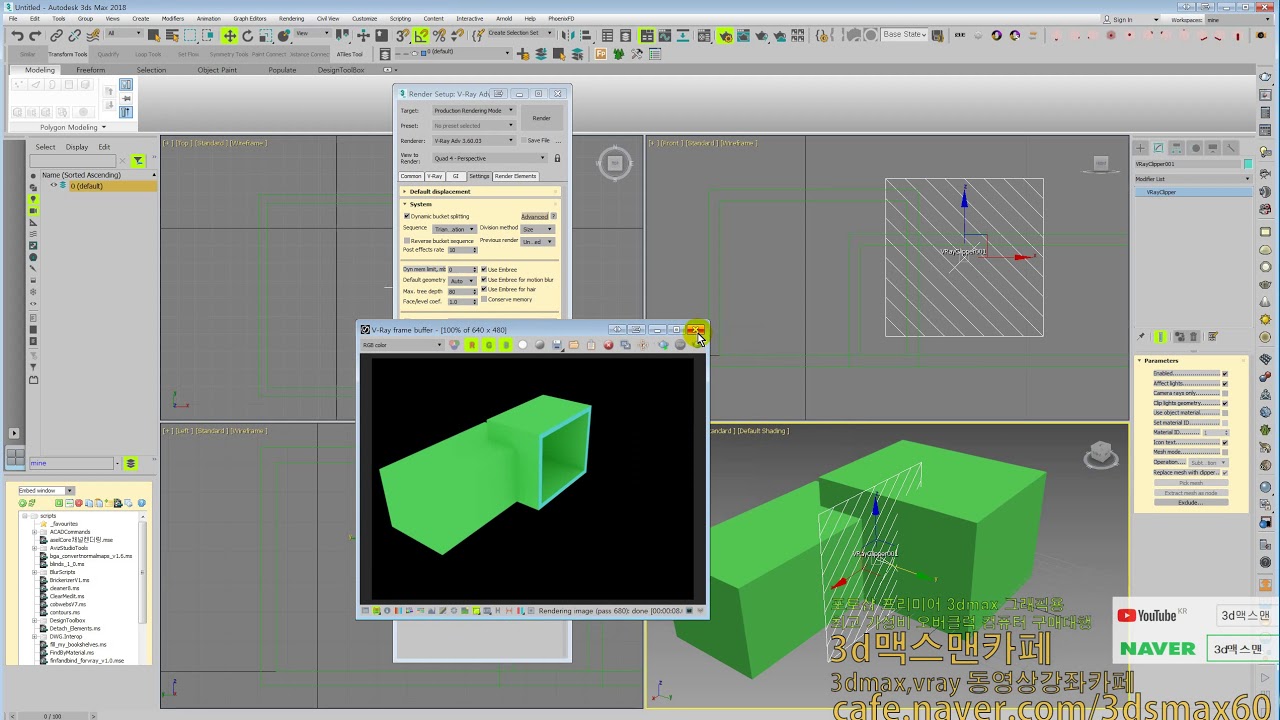Enable Reverse bucket sequence checkbox
This screenshot has width=1280, height=720.
click(407, 241)
